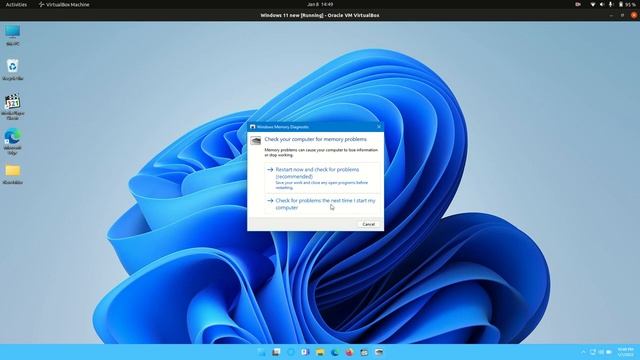The width and height of the screenshot is (640, 360).
Task: Select the Media Player Classic desktop icon
Action: [13, 107]
